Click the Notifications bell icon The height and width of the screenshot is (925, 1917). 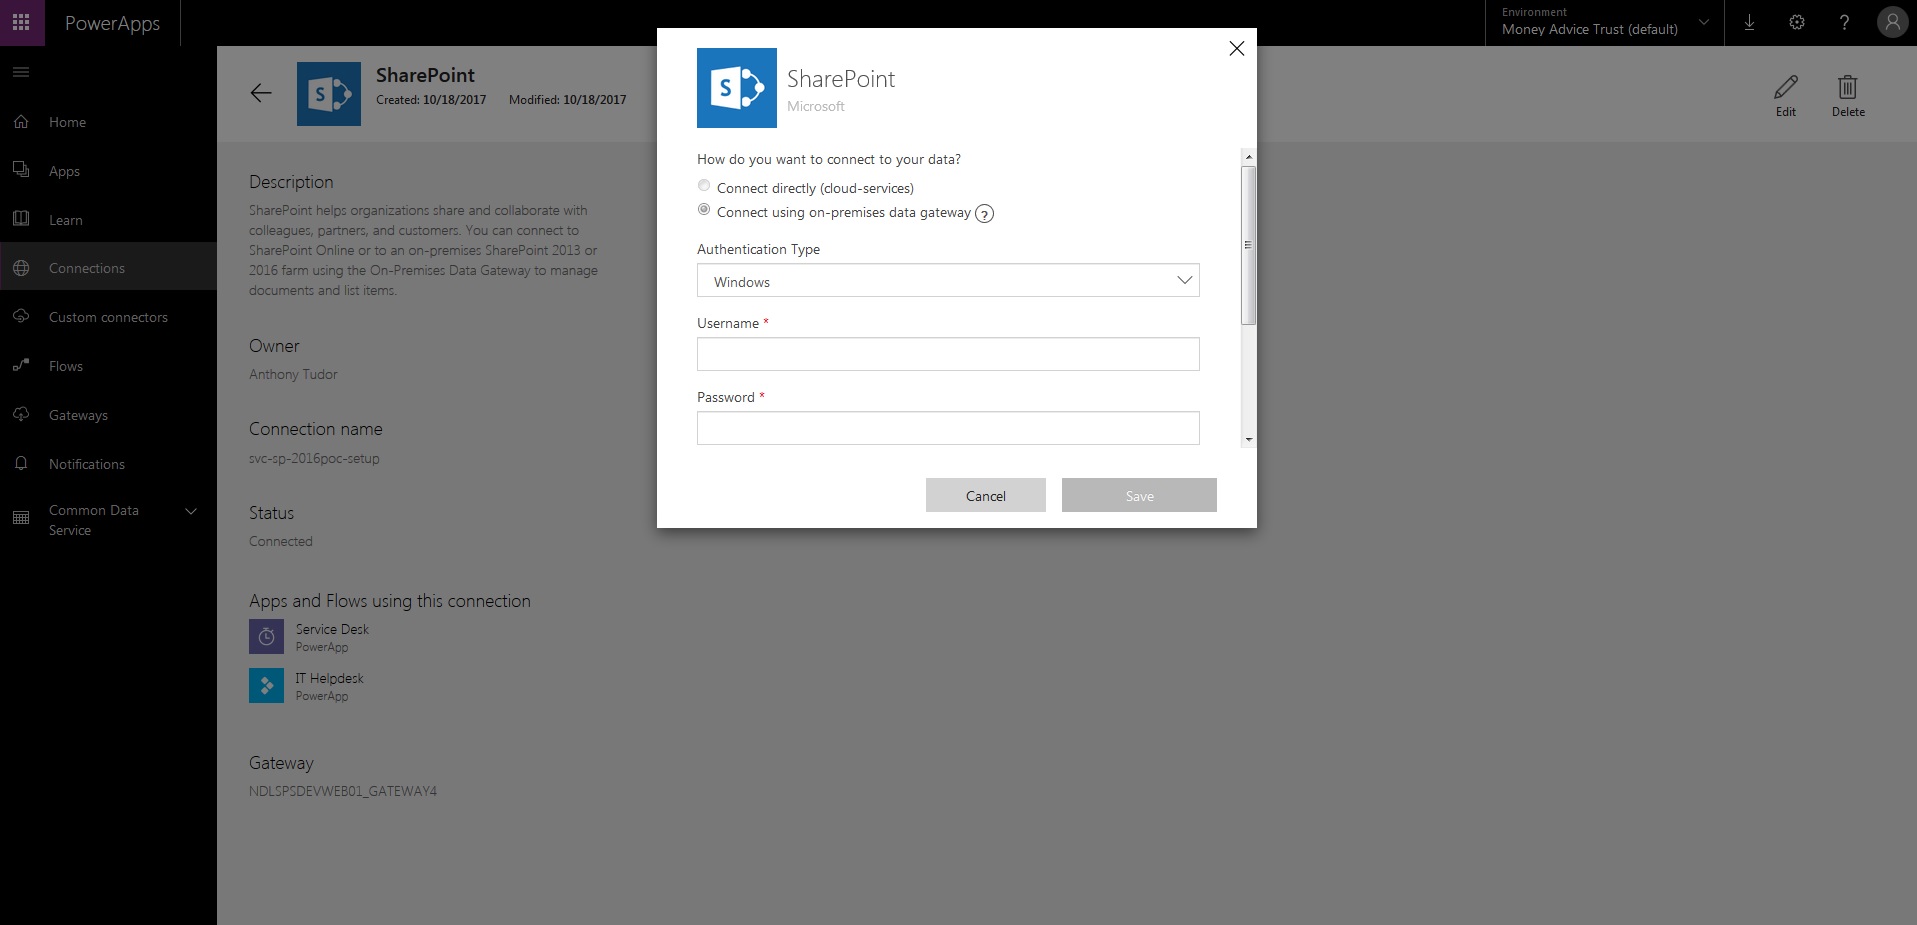(21, 463)
